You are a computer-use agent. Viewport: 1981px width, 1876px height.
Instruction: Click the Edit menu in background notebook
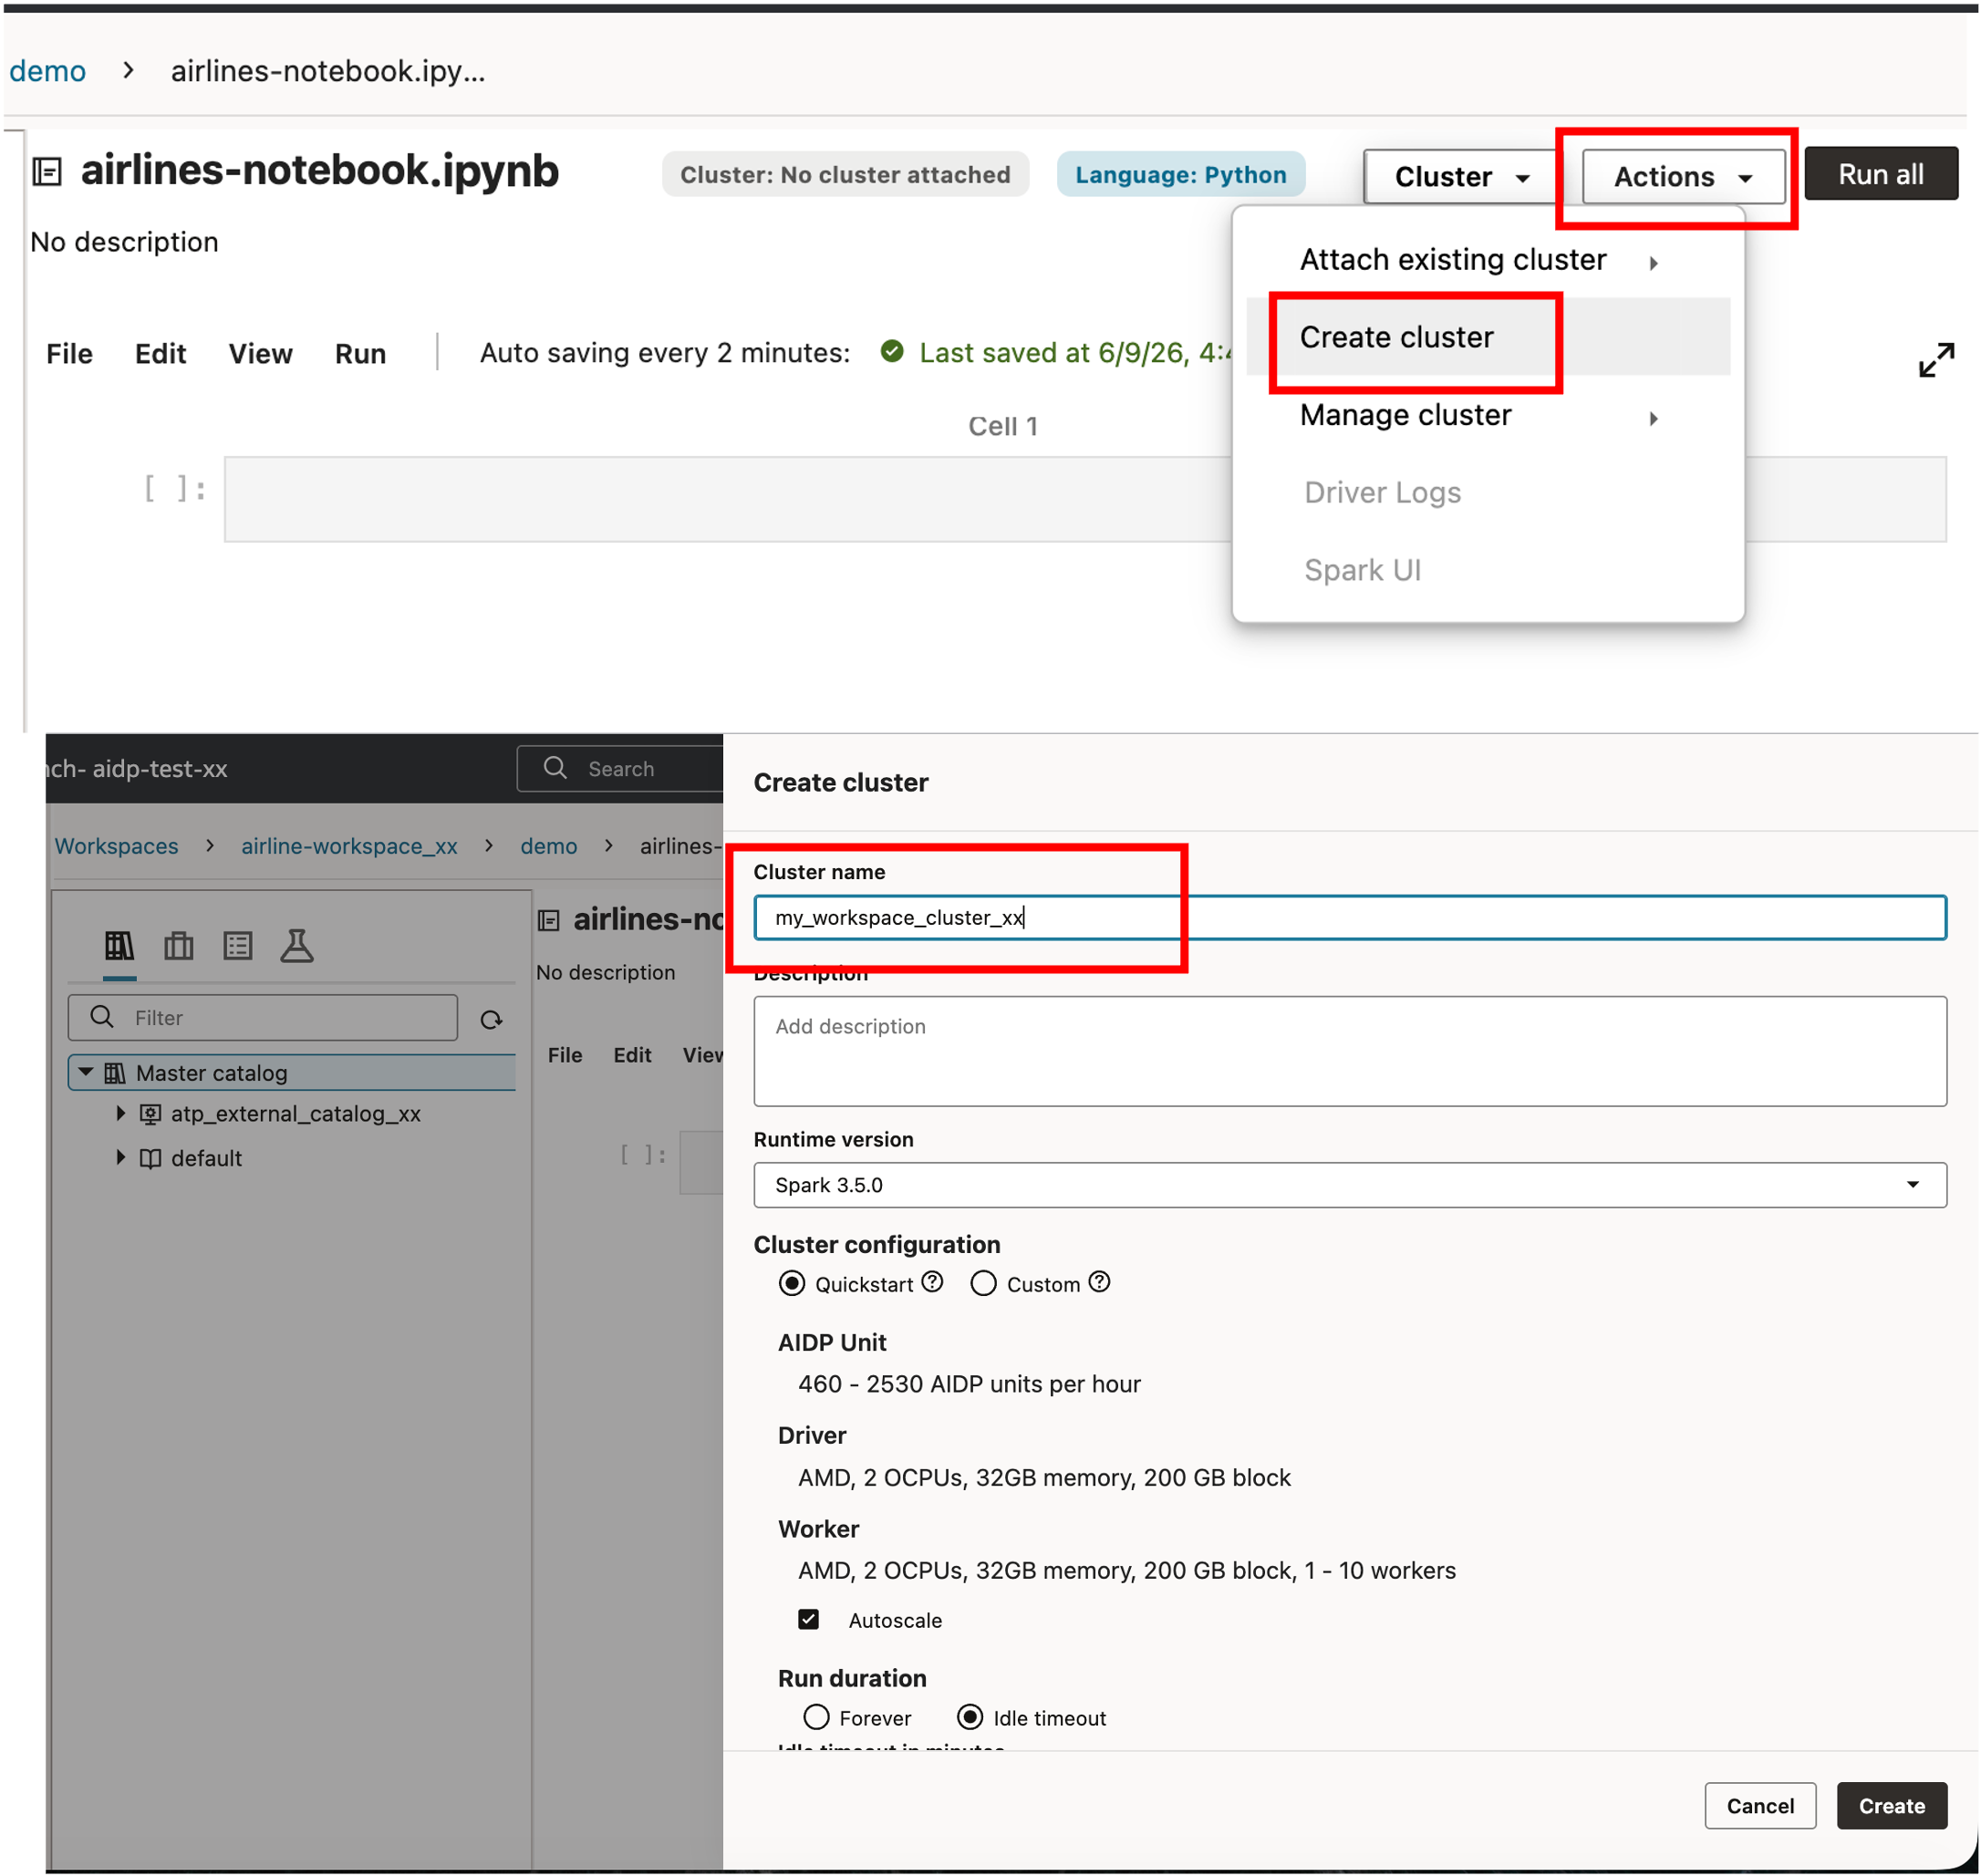tap(632, 1054)
